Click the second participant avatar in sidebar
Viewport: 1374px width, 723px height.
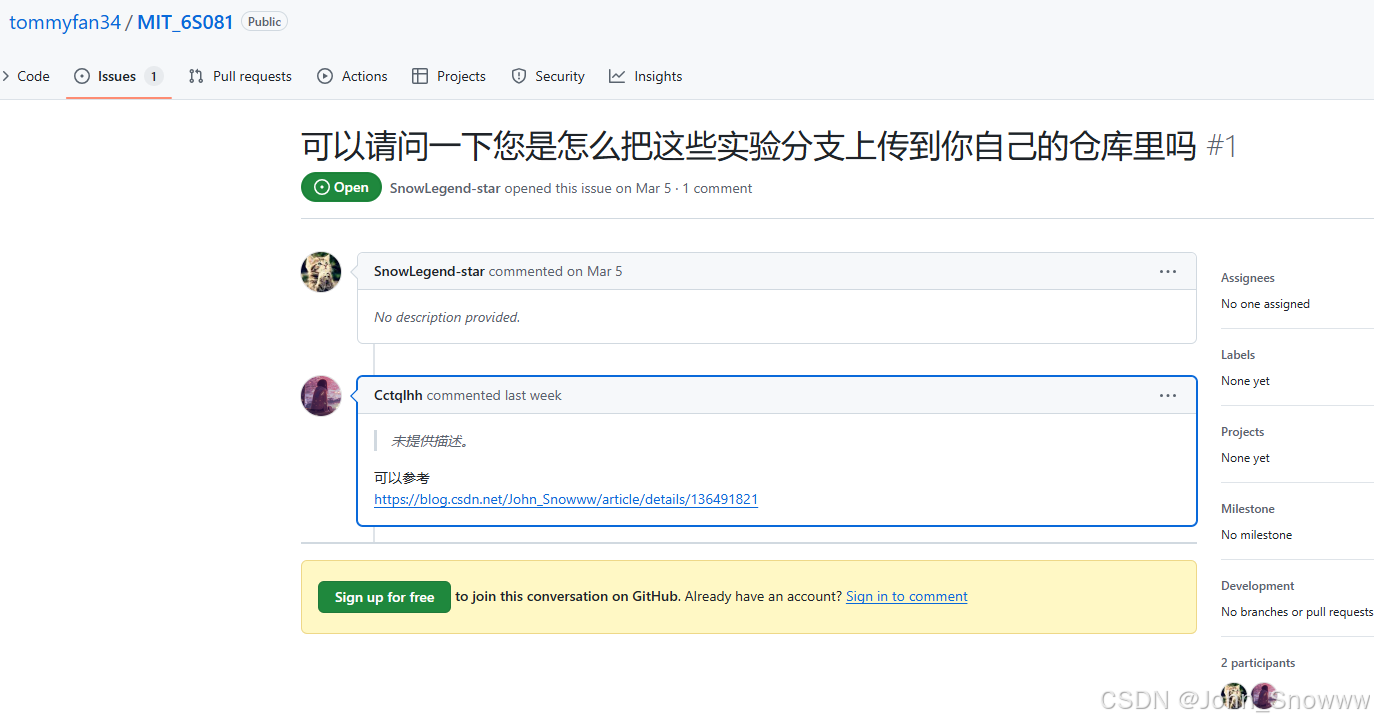[1263, 695]
